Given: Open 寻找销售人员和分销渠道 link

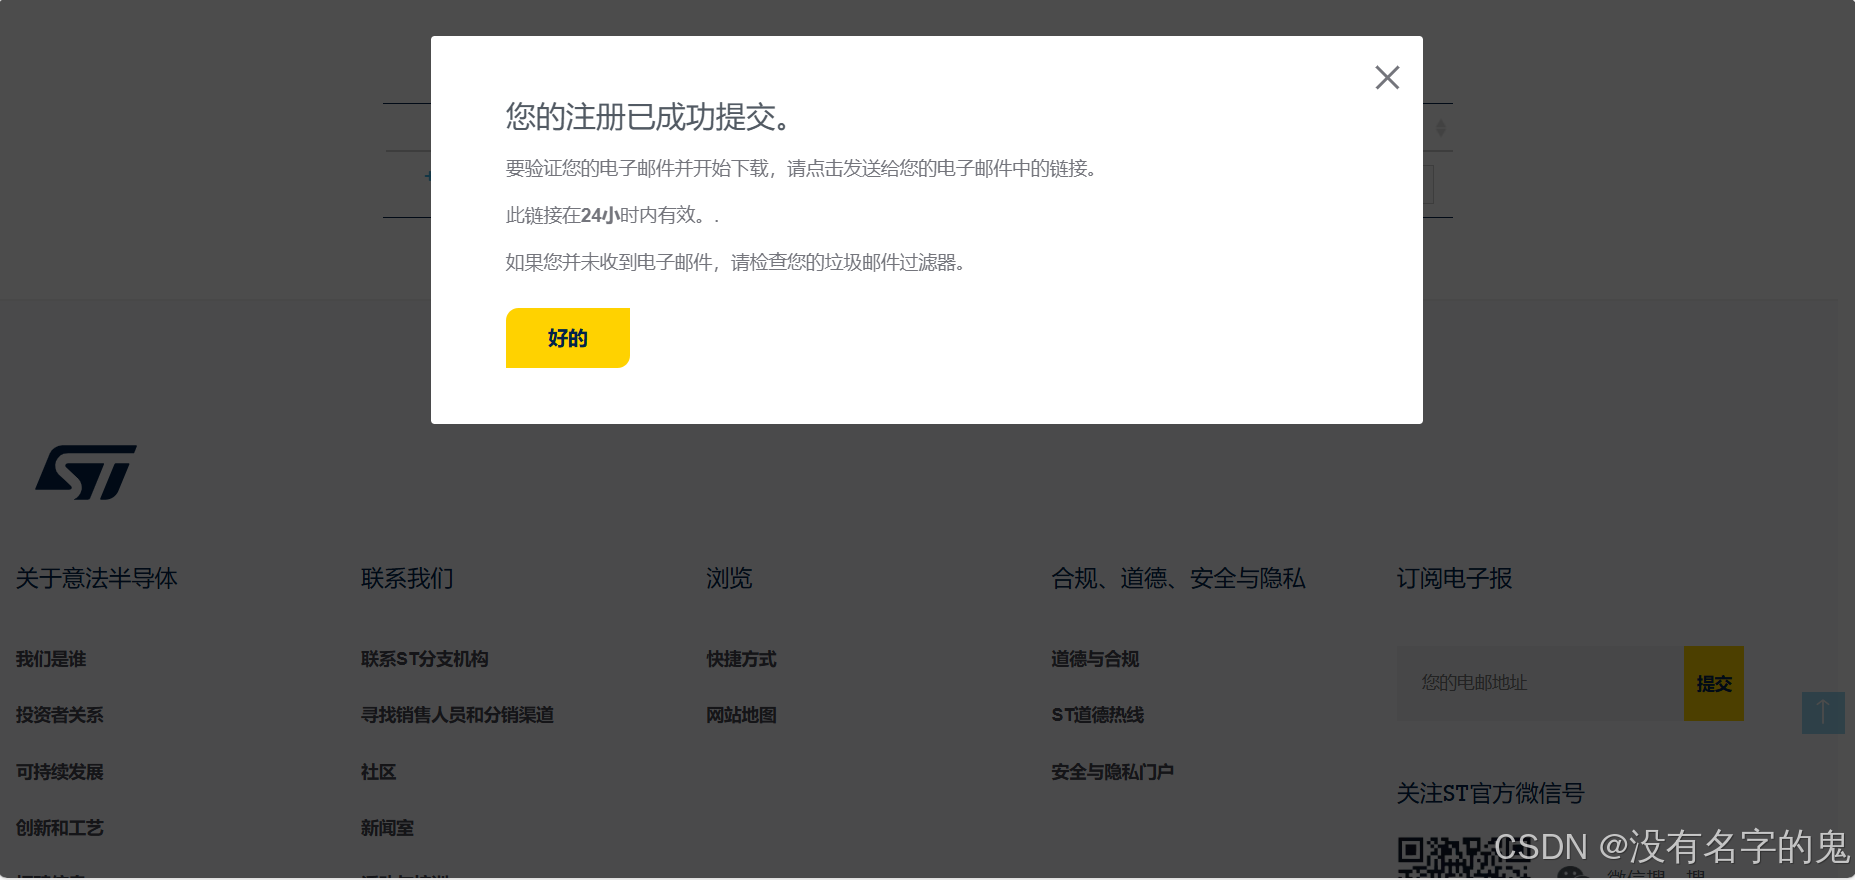Looking at the screenshot, I should point(457,715).
